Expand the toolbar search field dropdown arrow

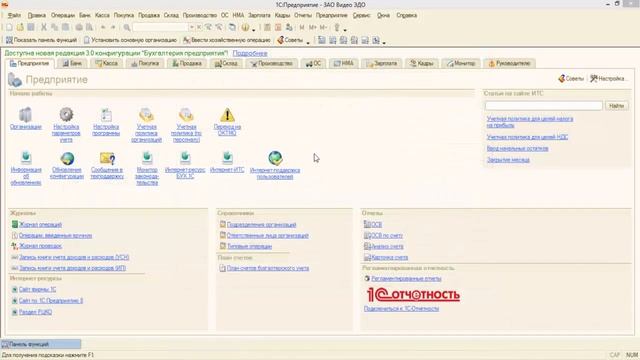[x=191, y=27]
